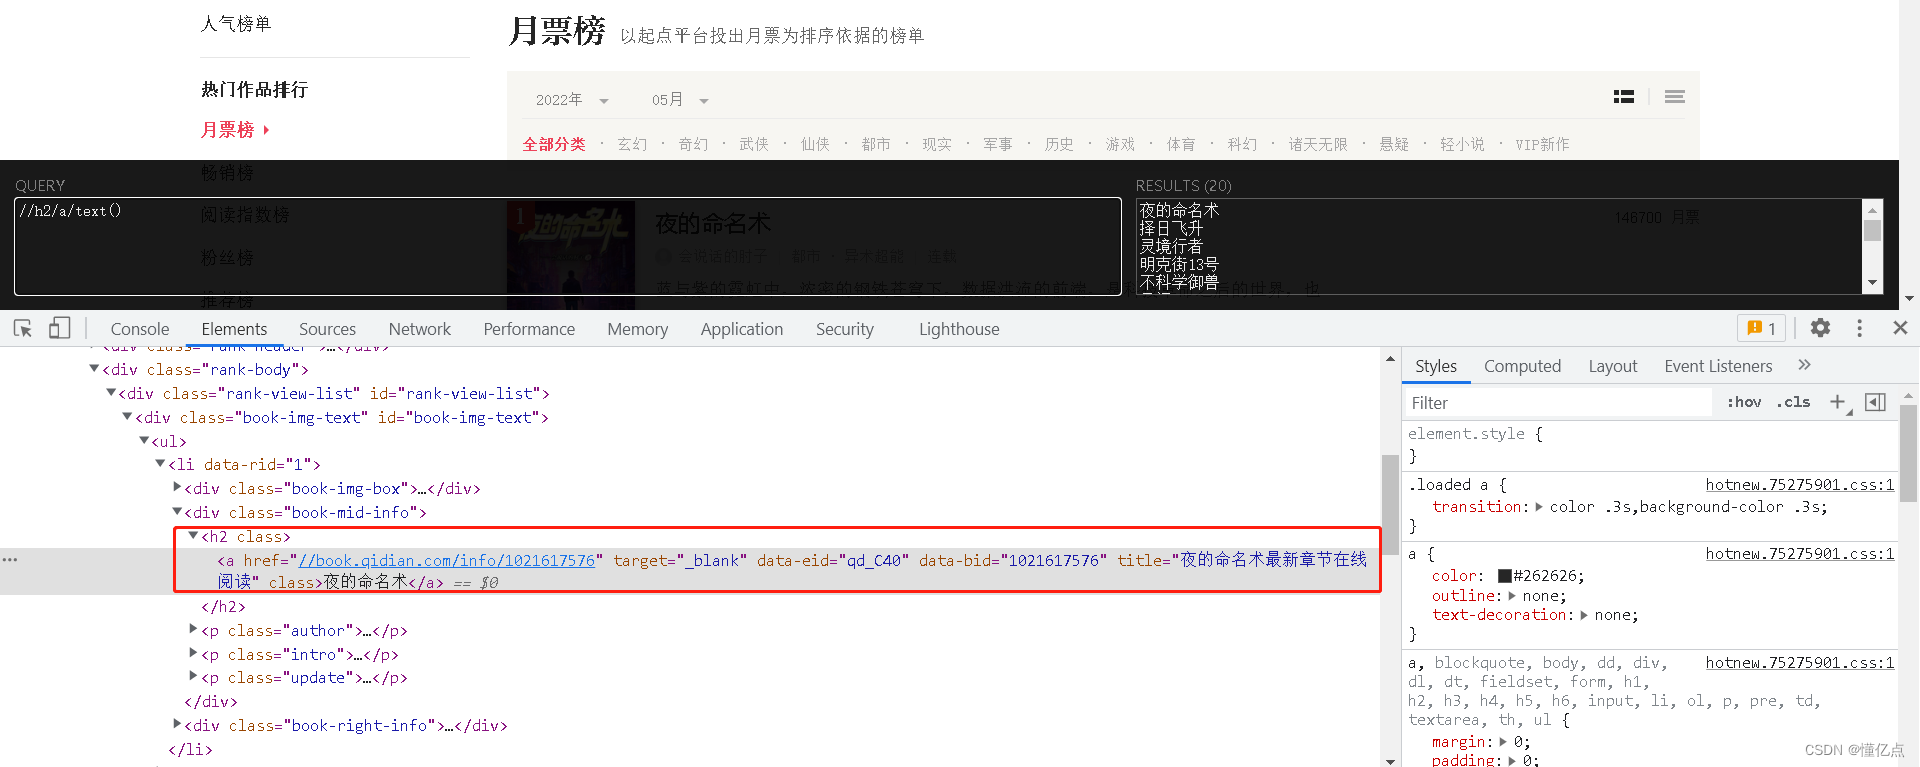Image resolution: width=1920 pixels, height=767 pixels.
Task: Expand the text-decoration property triangle
Action: [x=1584, y=615]
